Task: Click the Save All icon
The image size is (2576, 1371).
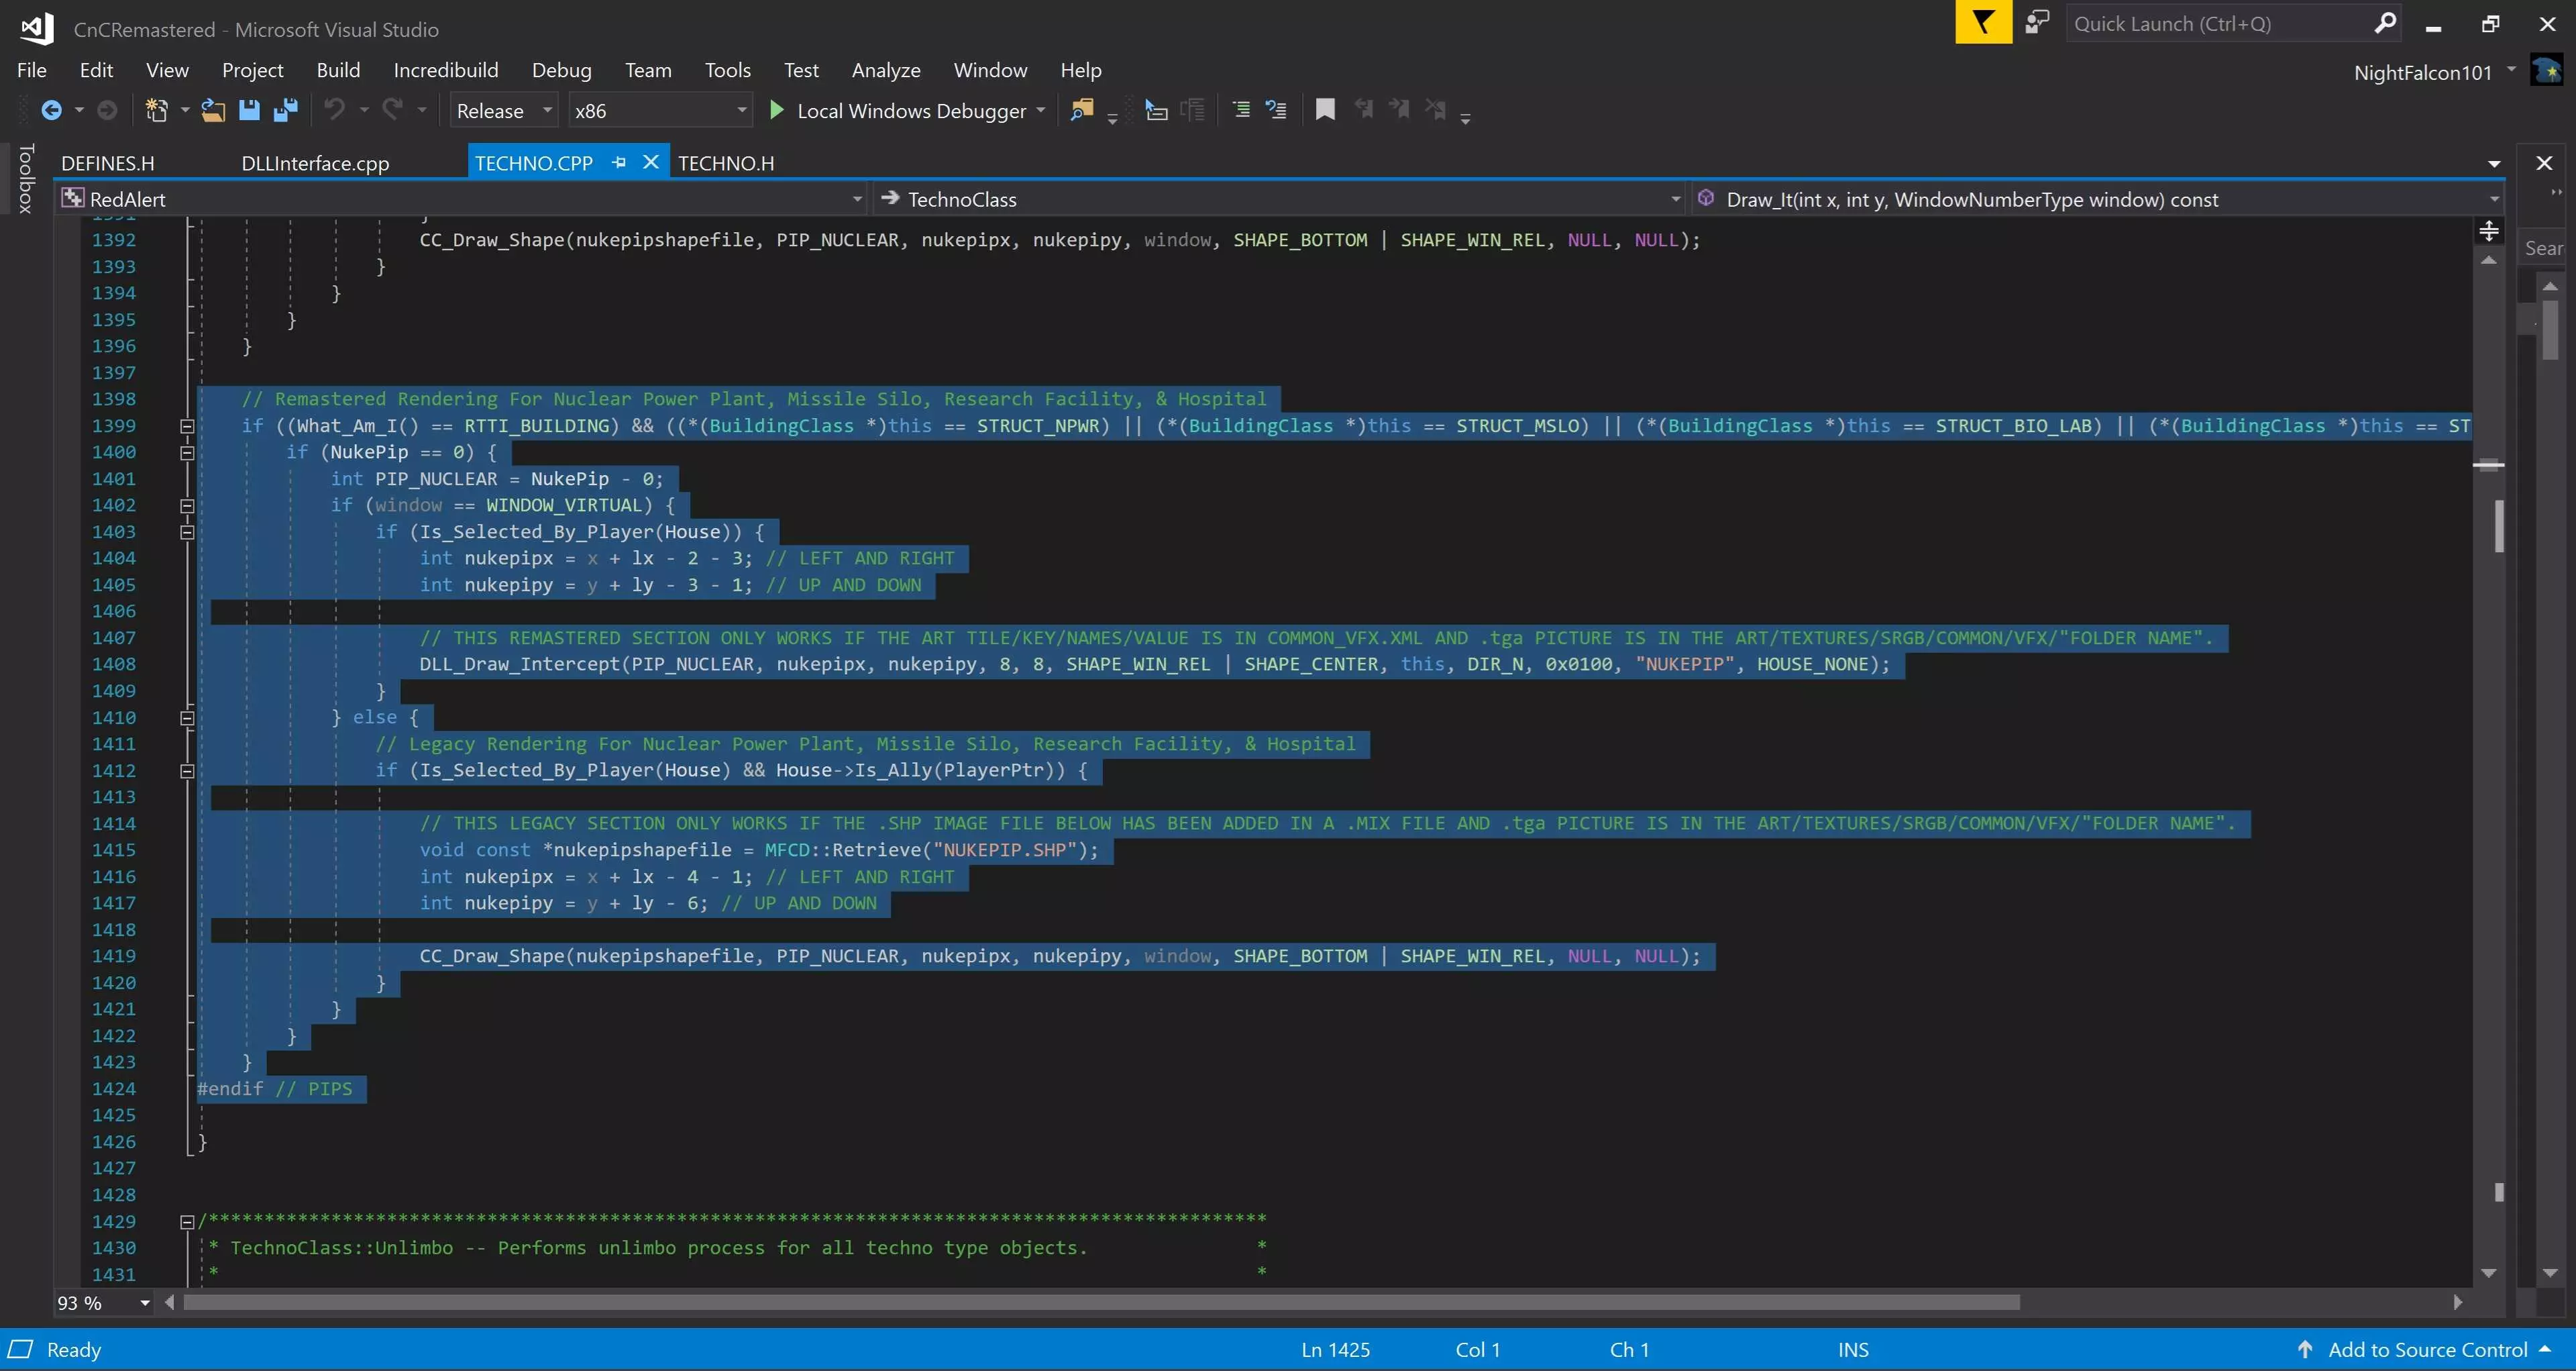Action: coord(286,110)
